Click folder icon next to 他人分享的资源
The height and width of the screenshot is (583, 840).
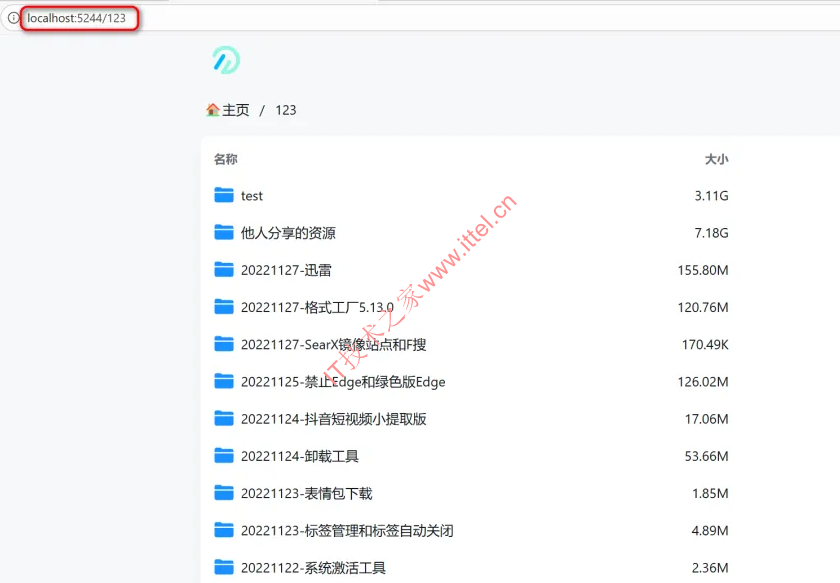tap(224, 233)
